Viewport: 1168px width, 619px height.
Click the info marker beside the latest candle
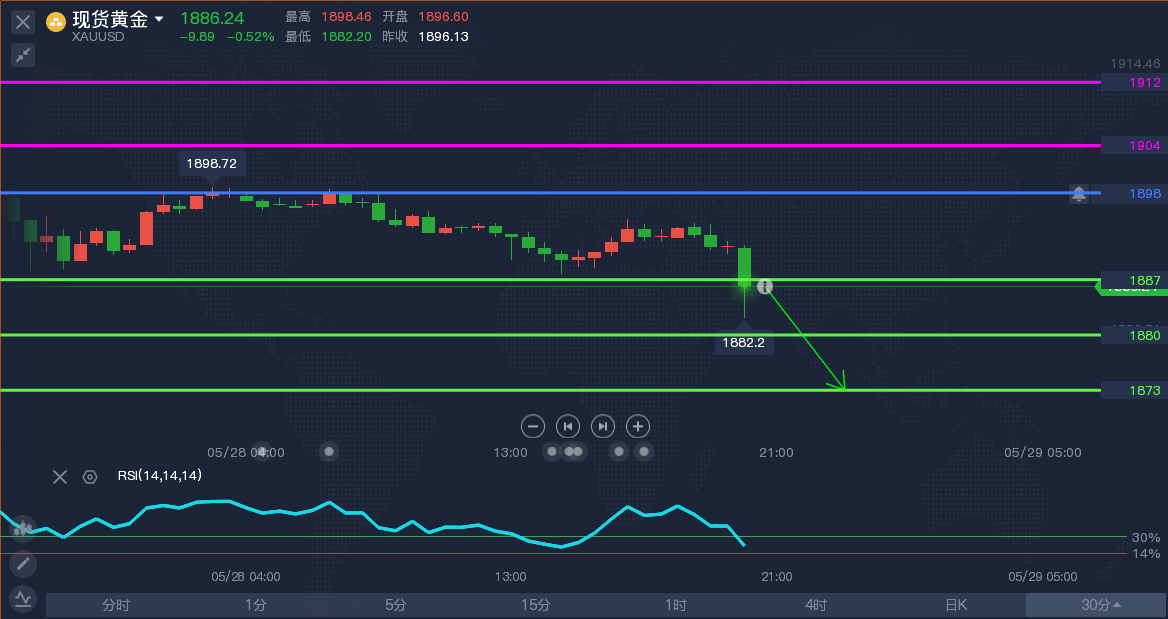[765, 286]
